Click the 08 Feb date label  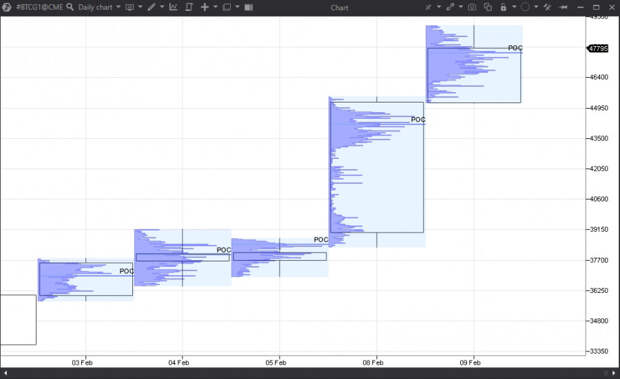pyautogui.click(x=373, y=362)
